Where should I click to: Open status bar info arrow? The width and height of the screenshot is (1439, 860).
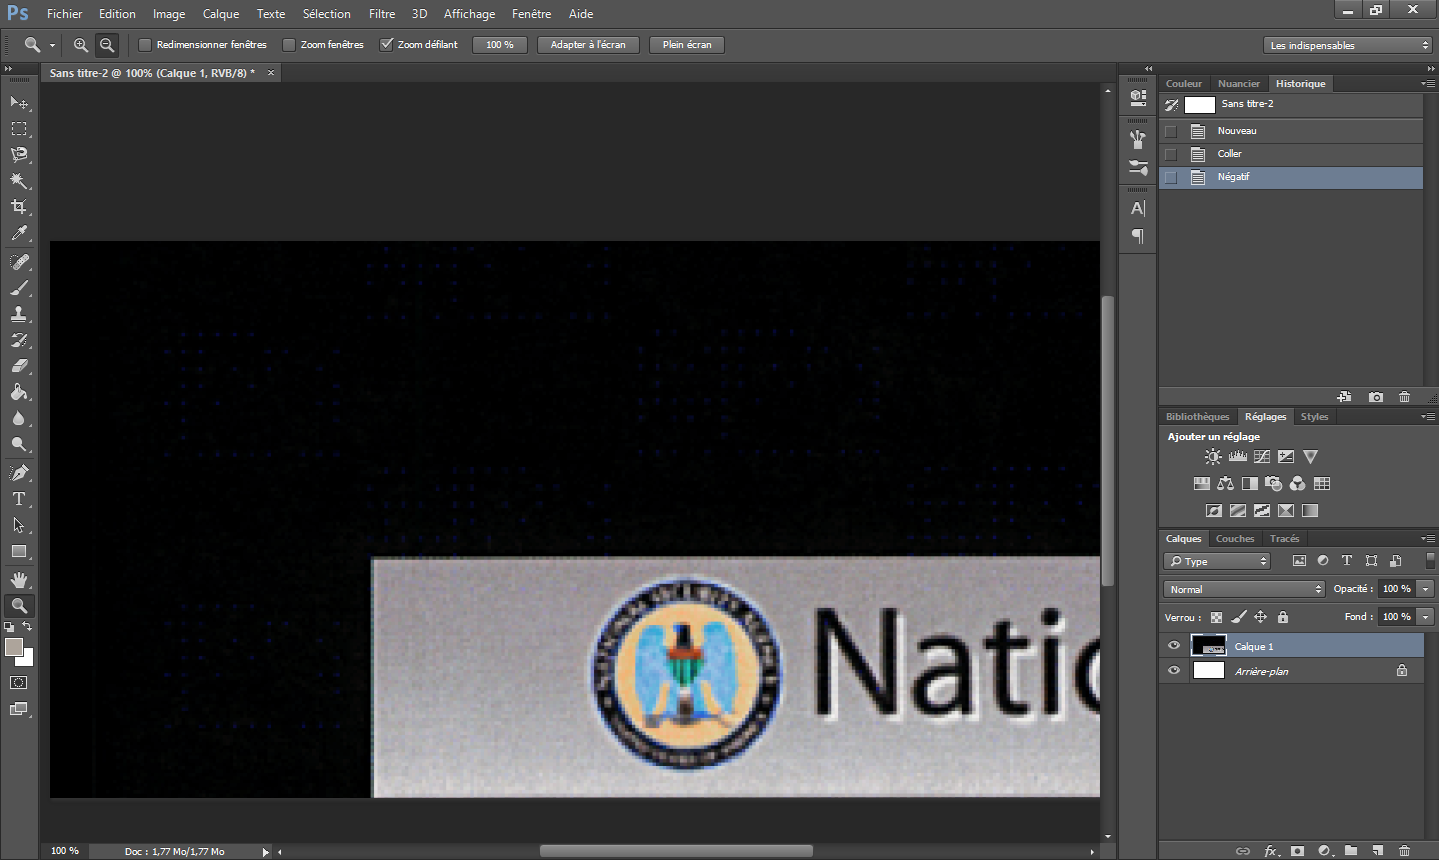tap(265, 852)
